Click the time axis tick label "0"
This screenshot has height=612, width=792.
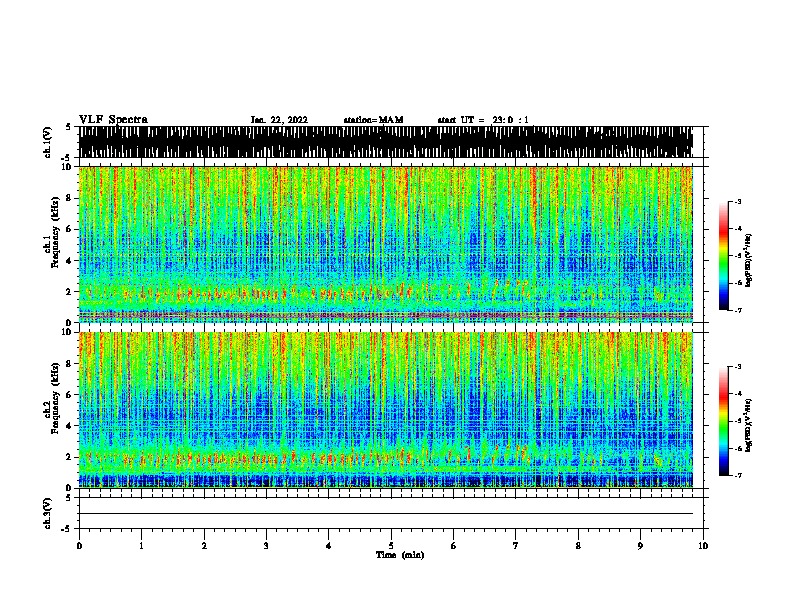(x=79, y=545)
